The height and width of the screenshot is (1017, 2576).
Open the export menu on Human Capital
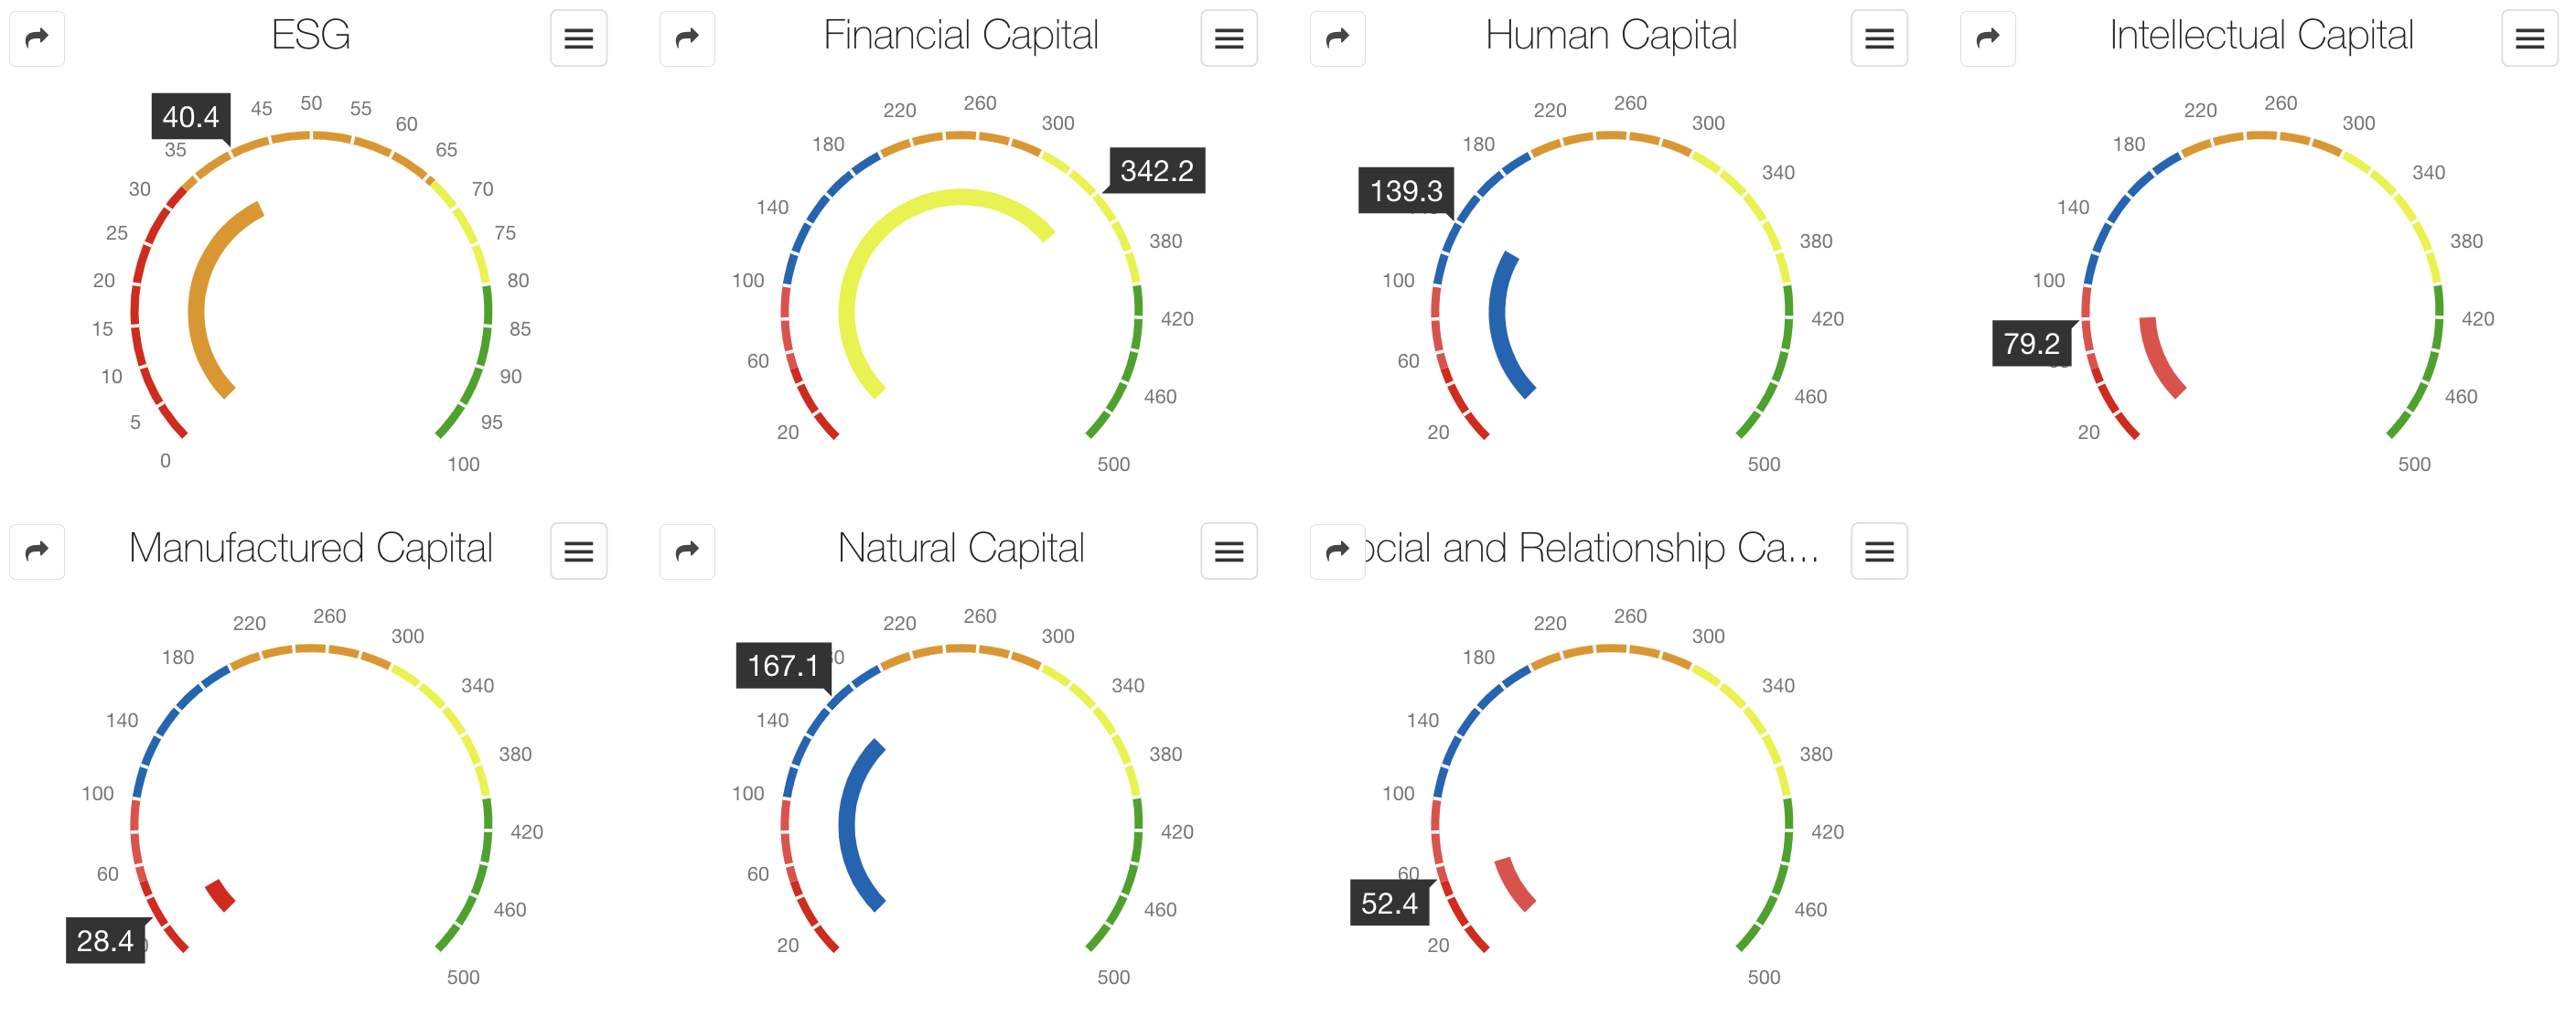(1879, 38)
